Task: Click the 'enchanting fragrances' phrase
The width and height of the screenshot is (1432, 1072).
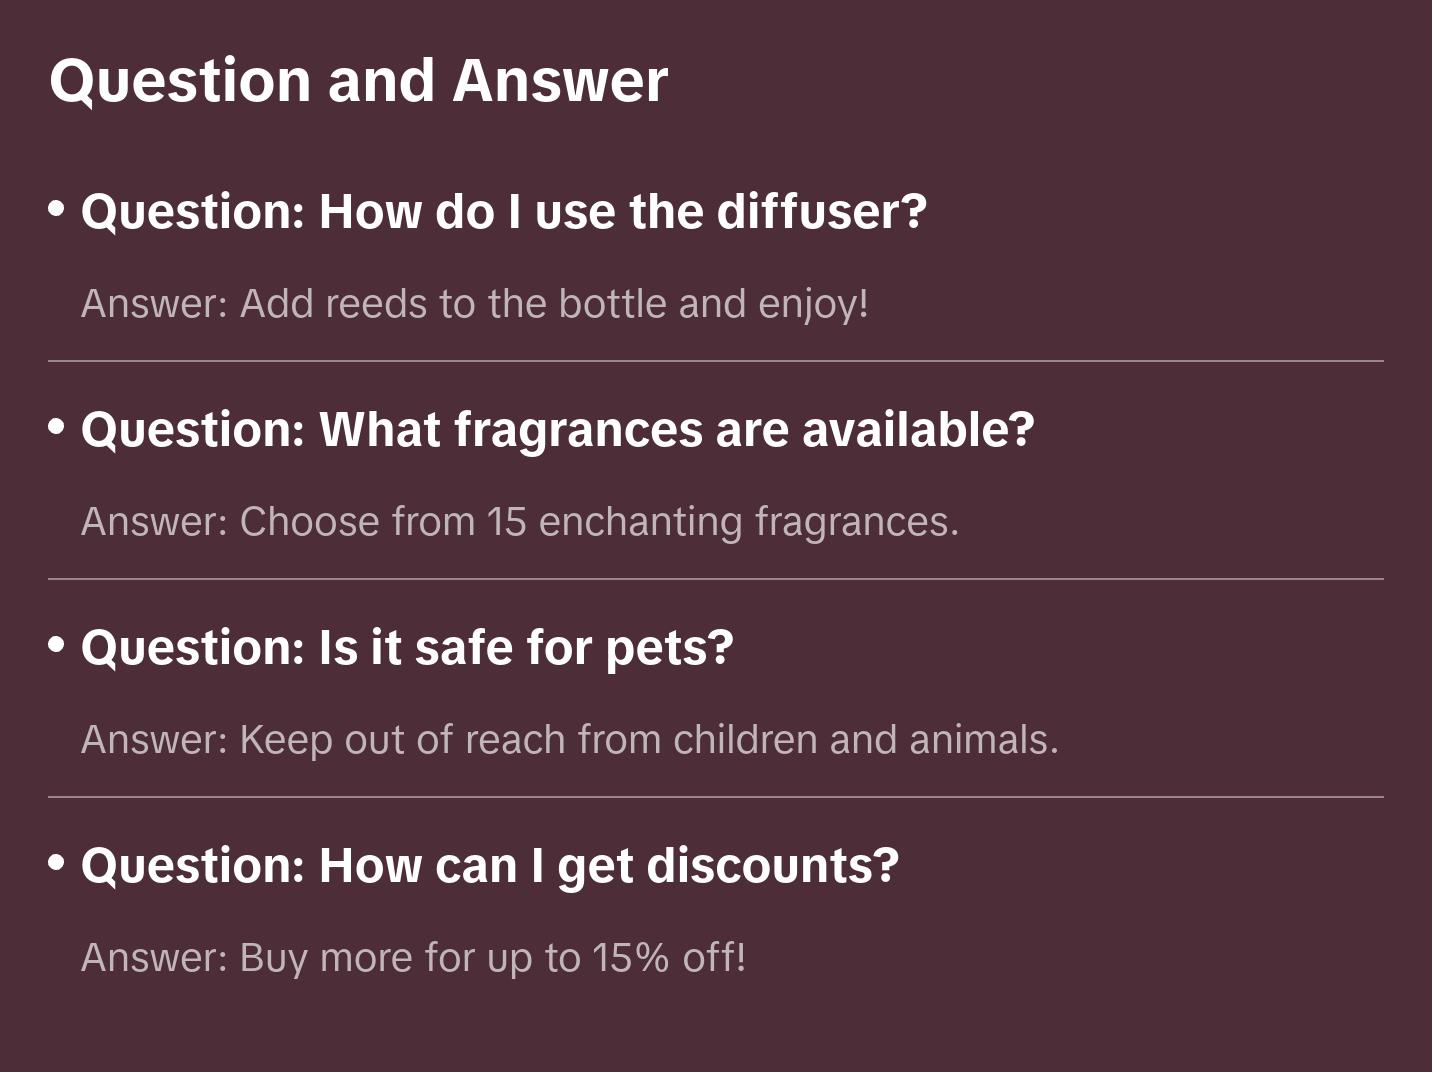Action: tap(748, 522)
